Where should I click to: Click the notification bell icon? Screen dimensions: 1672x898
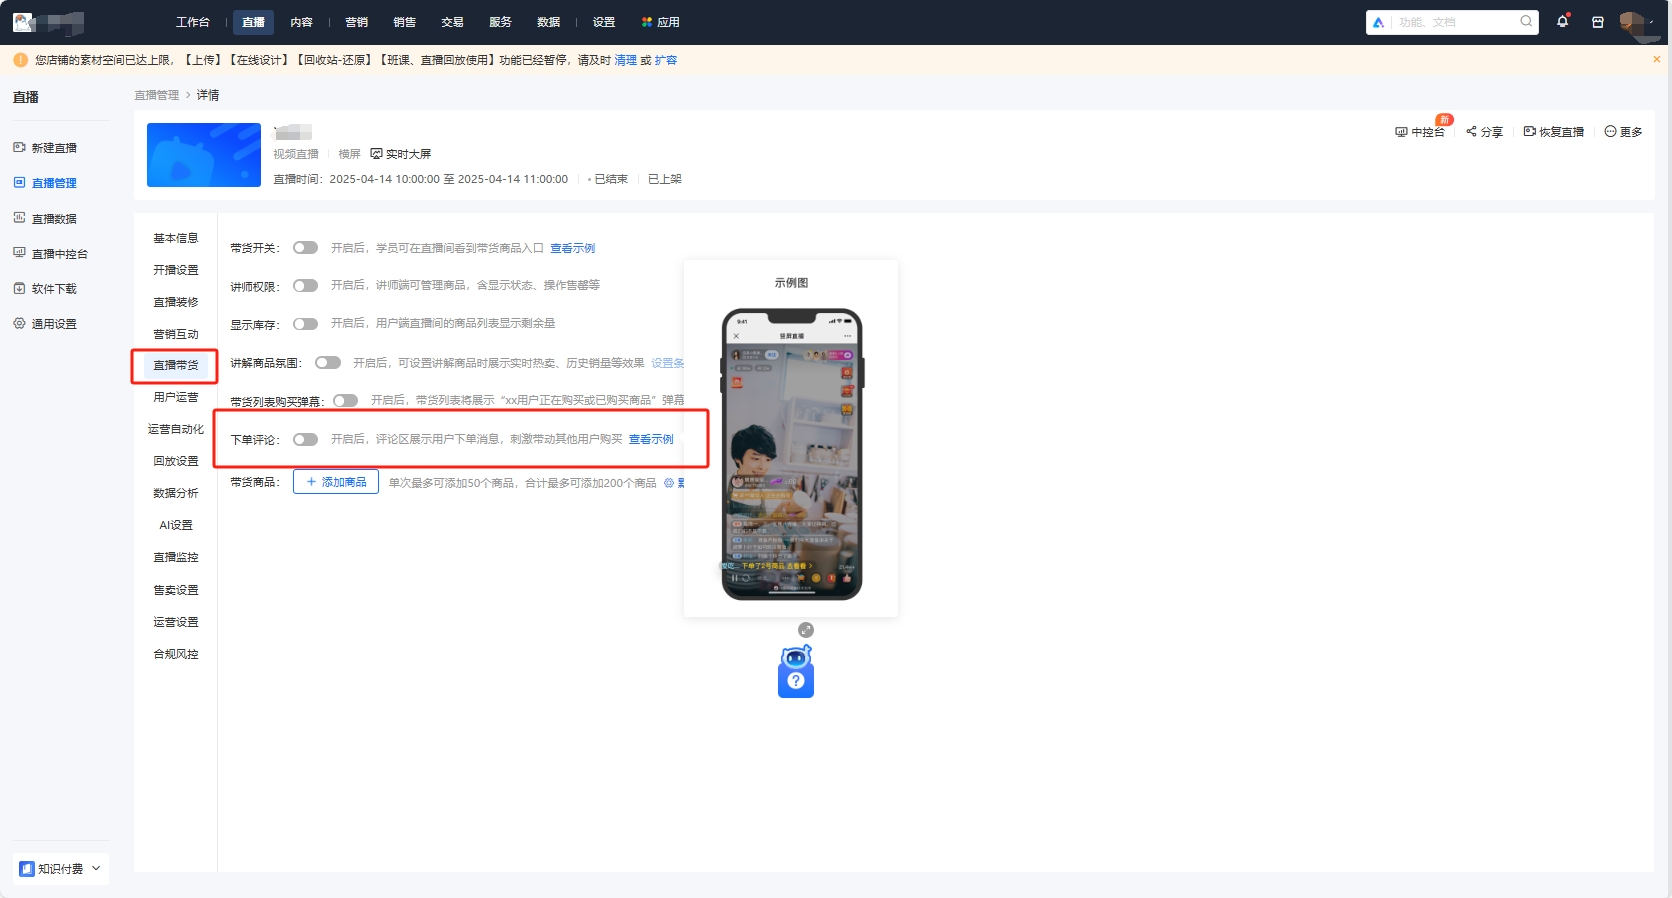1562,22
